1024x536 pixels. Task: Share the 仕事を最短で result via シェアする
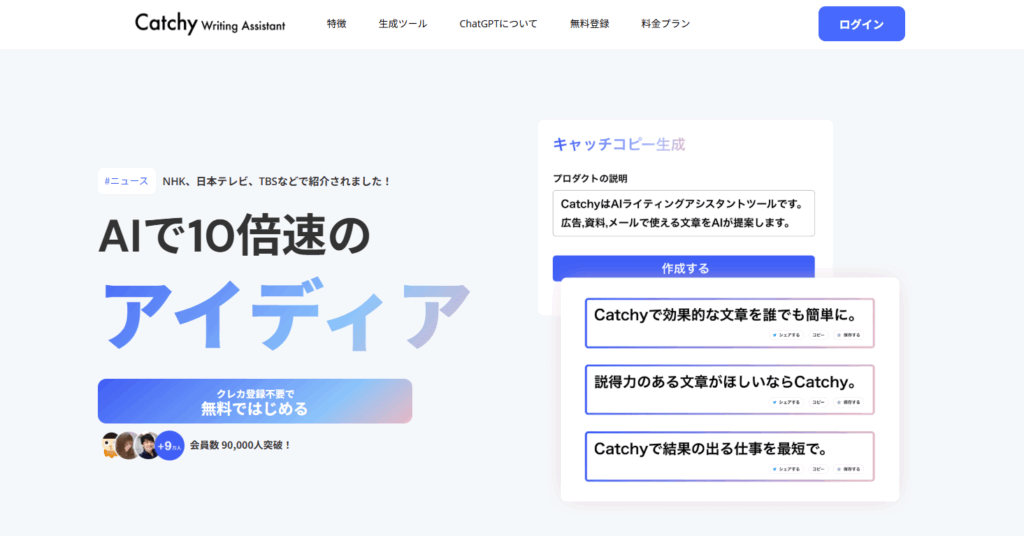[x=786, y=469]
